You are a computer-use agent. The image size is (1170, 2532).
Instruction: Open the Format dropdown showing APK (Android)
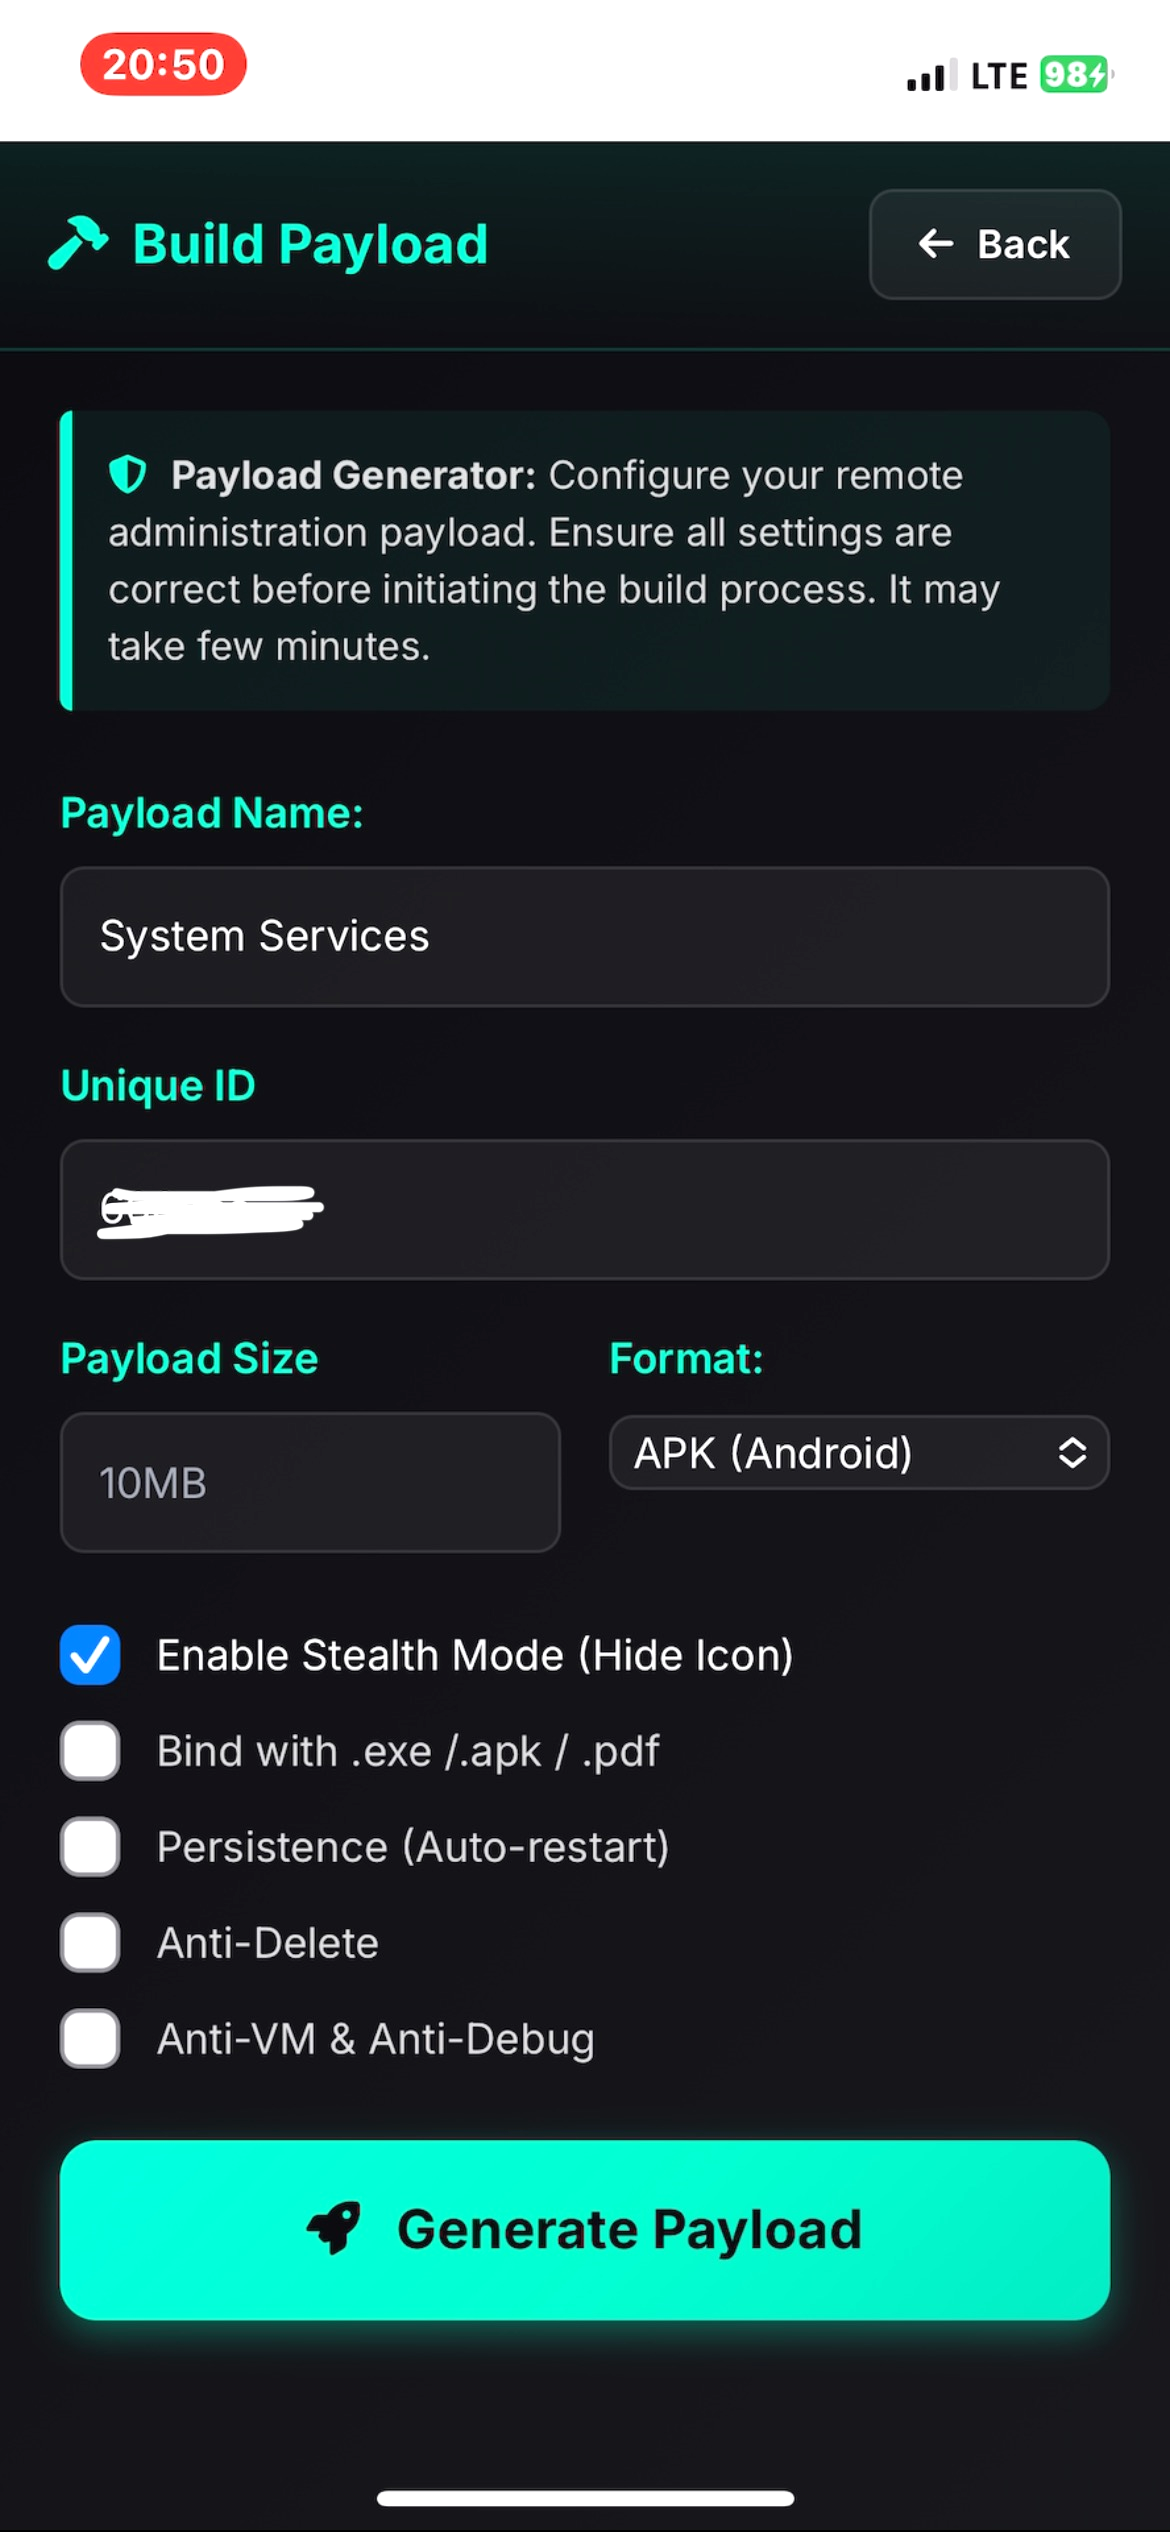click(x=858, y=1453)
